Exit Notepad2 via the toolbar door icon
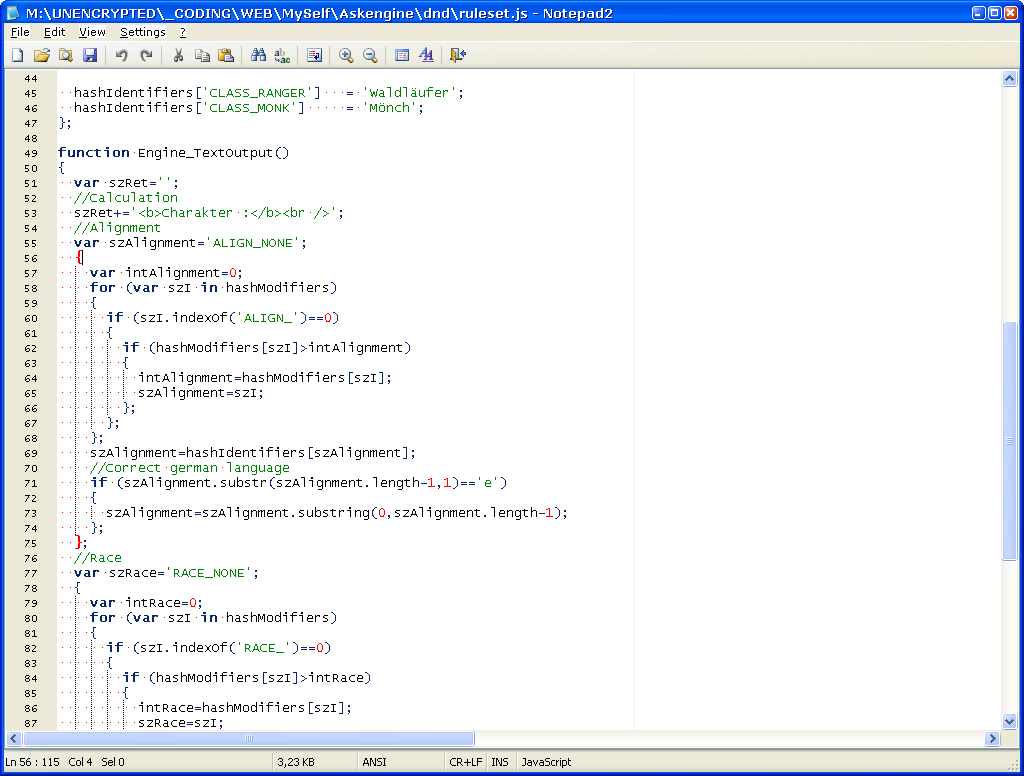The image size is (1024, 776). click(x=458, y=56)
